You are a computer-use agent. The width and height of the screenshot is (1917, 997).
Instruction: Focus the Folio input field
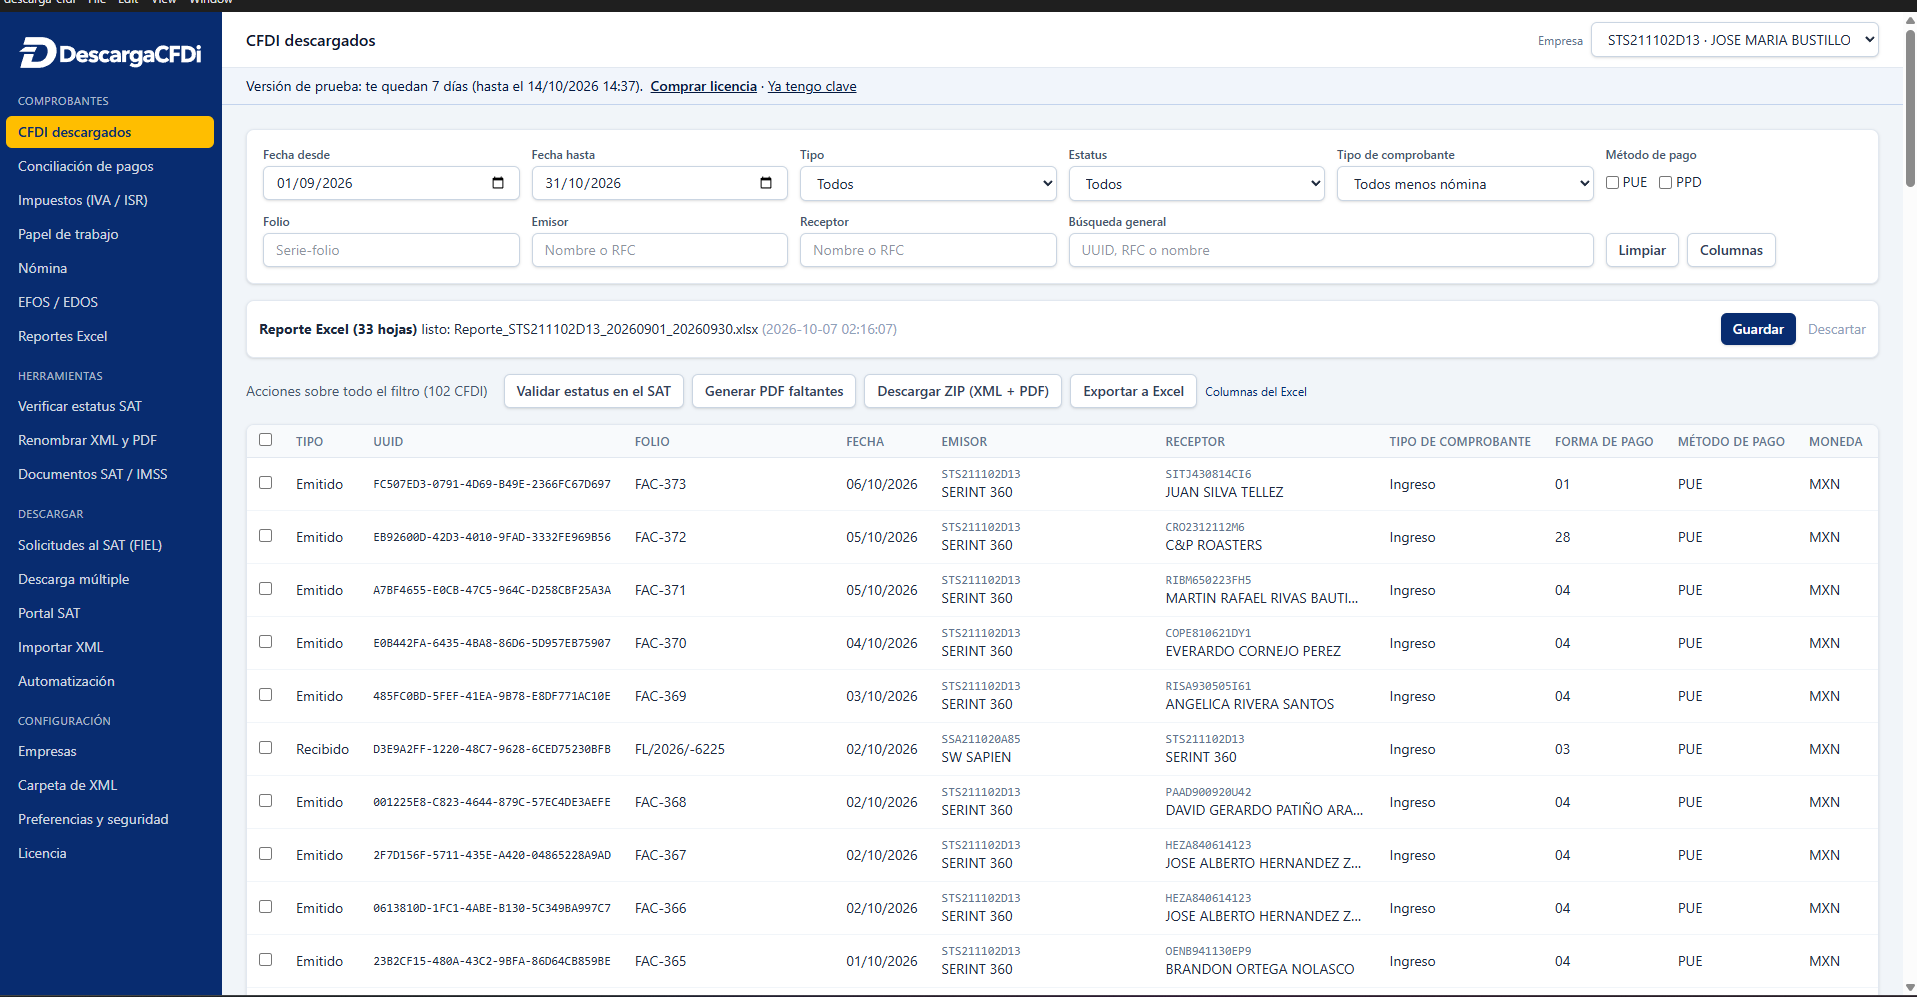(391, 250)
